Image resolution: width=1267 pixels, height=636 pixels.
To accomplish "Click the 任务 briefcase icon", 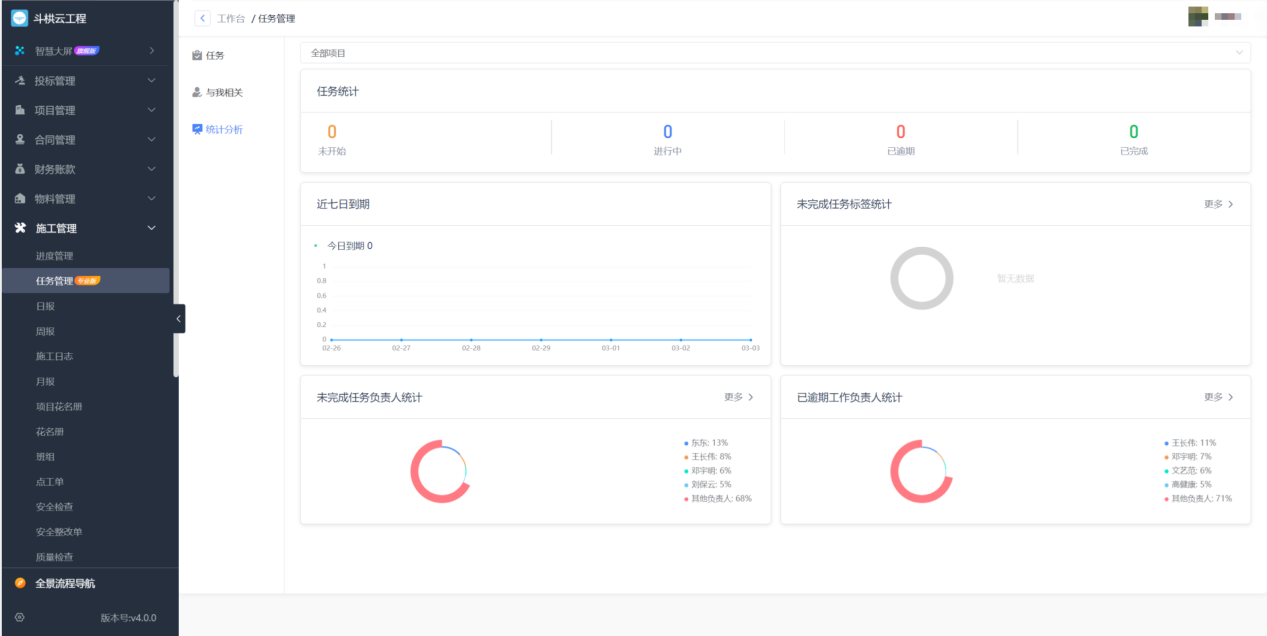I will tap(197, 56).
